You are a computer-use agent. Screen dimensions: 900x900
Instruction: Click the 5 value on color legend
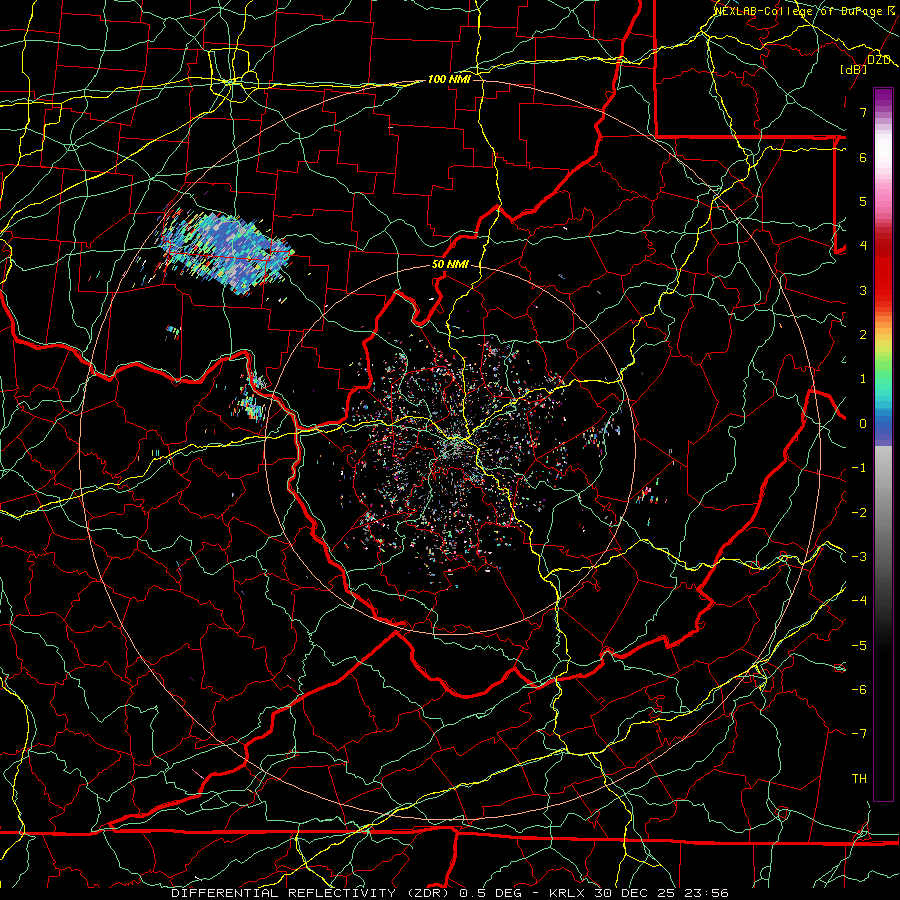coord(863,201)
